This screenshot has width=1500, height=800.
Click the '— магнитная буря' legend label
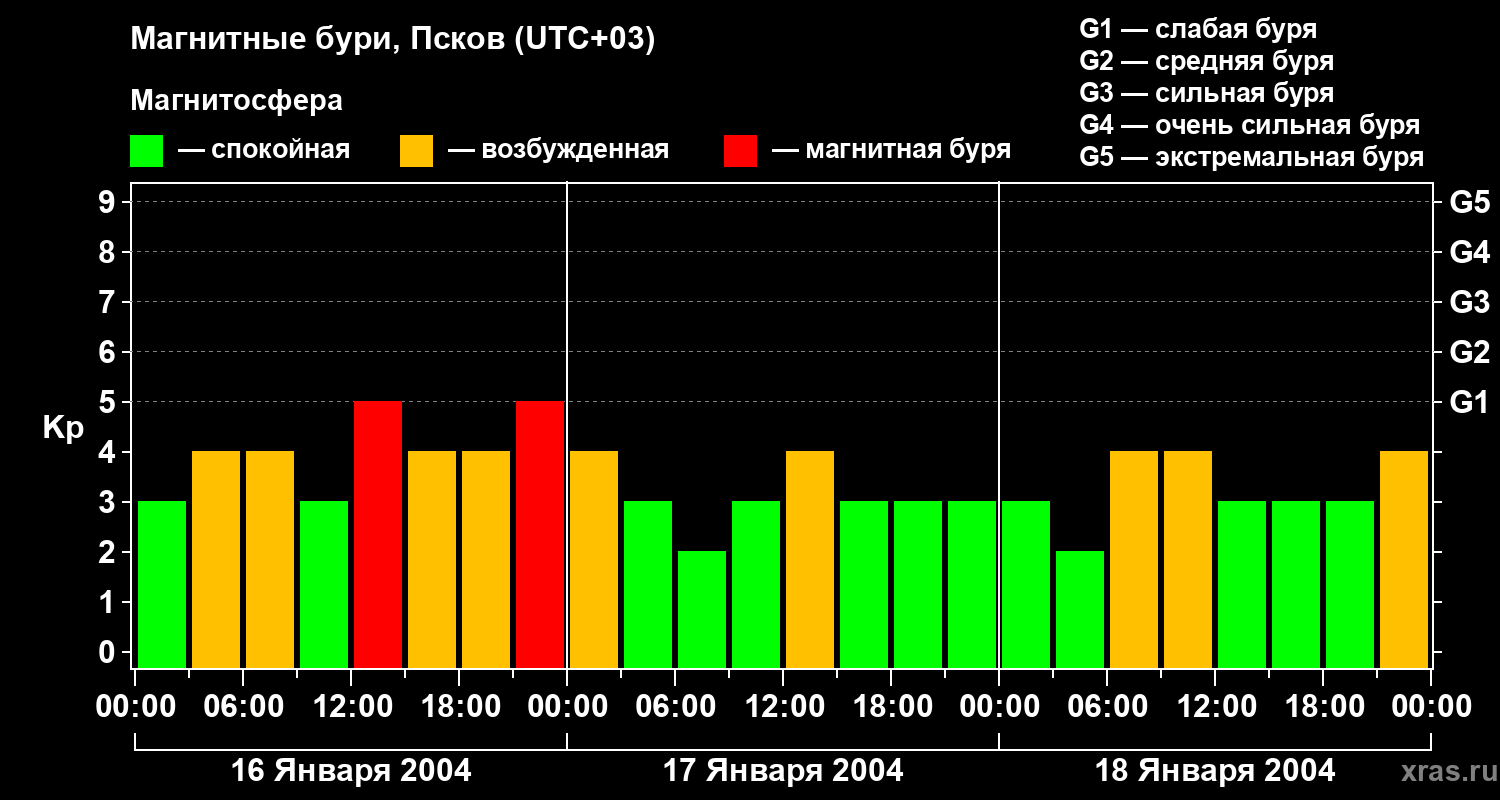(891, 150)
